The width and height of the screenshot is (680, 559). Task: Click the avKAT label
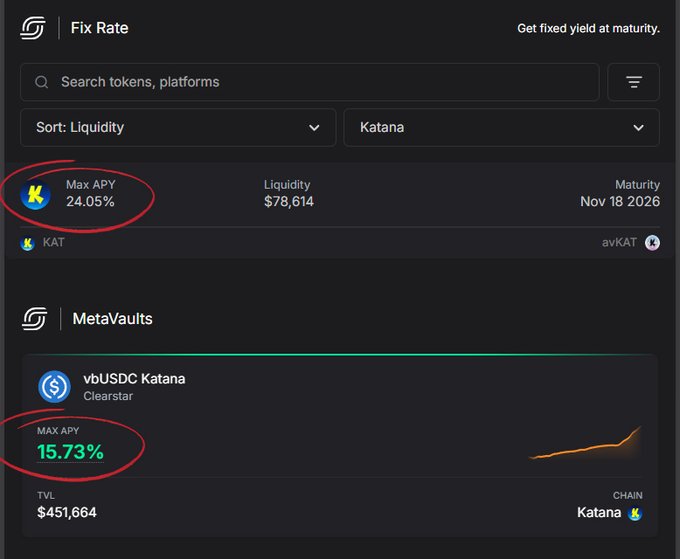pyautogui.click(x=619, y=242)
